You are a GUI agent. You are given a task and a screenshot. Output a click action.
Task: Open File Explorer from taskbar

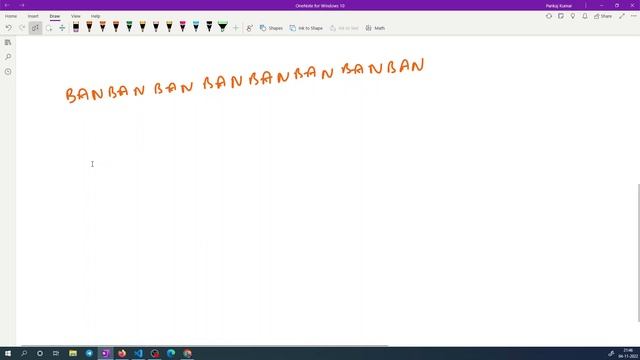(x=73, y=353)
